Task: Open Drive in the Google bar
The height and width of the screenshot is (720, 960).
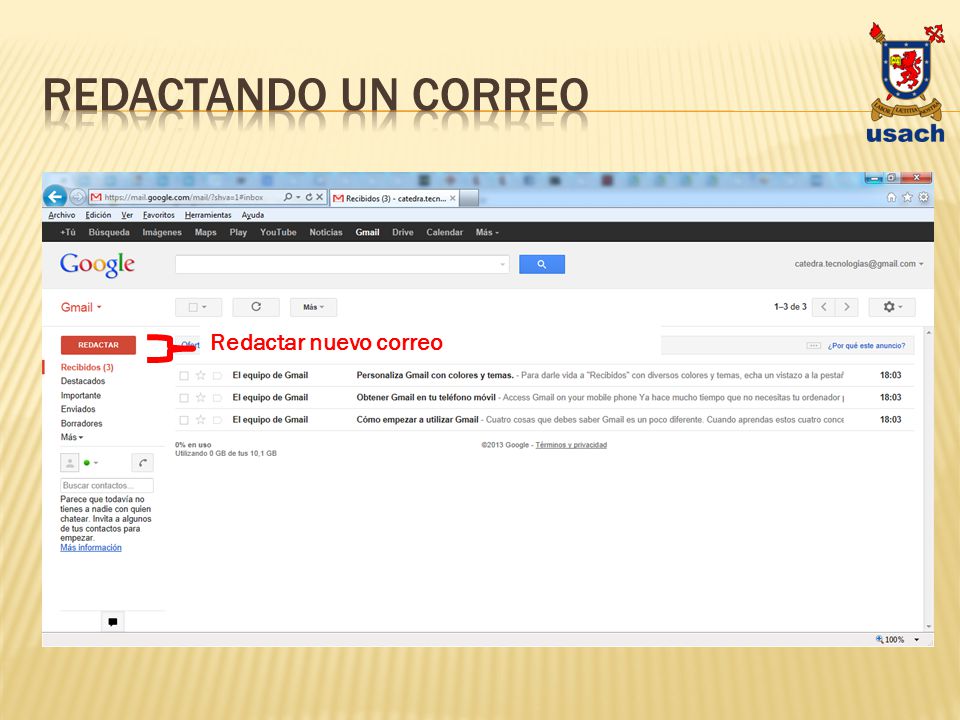Action: click(x=403, y=233)
